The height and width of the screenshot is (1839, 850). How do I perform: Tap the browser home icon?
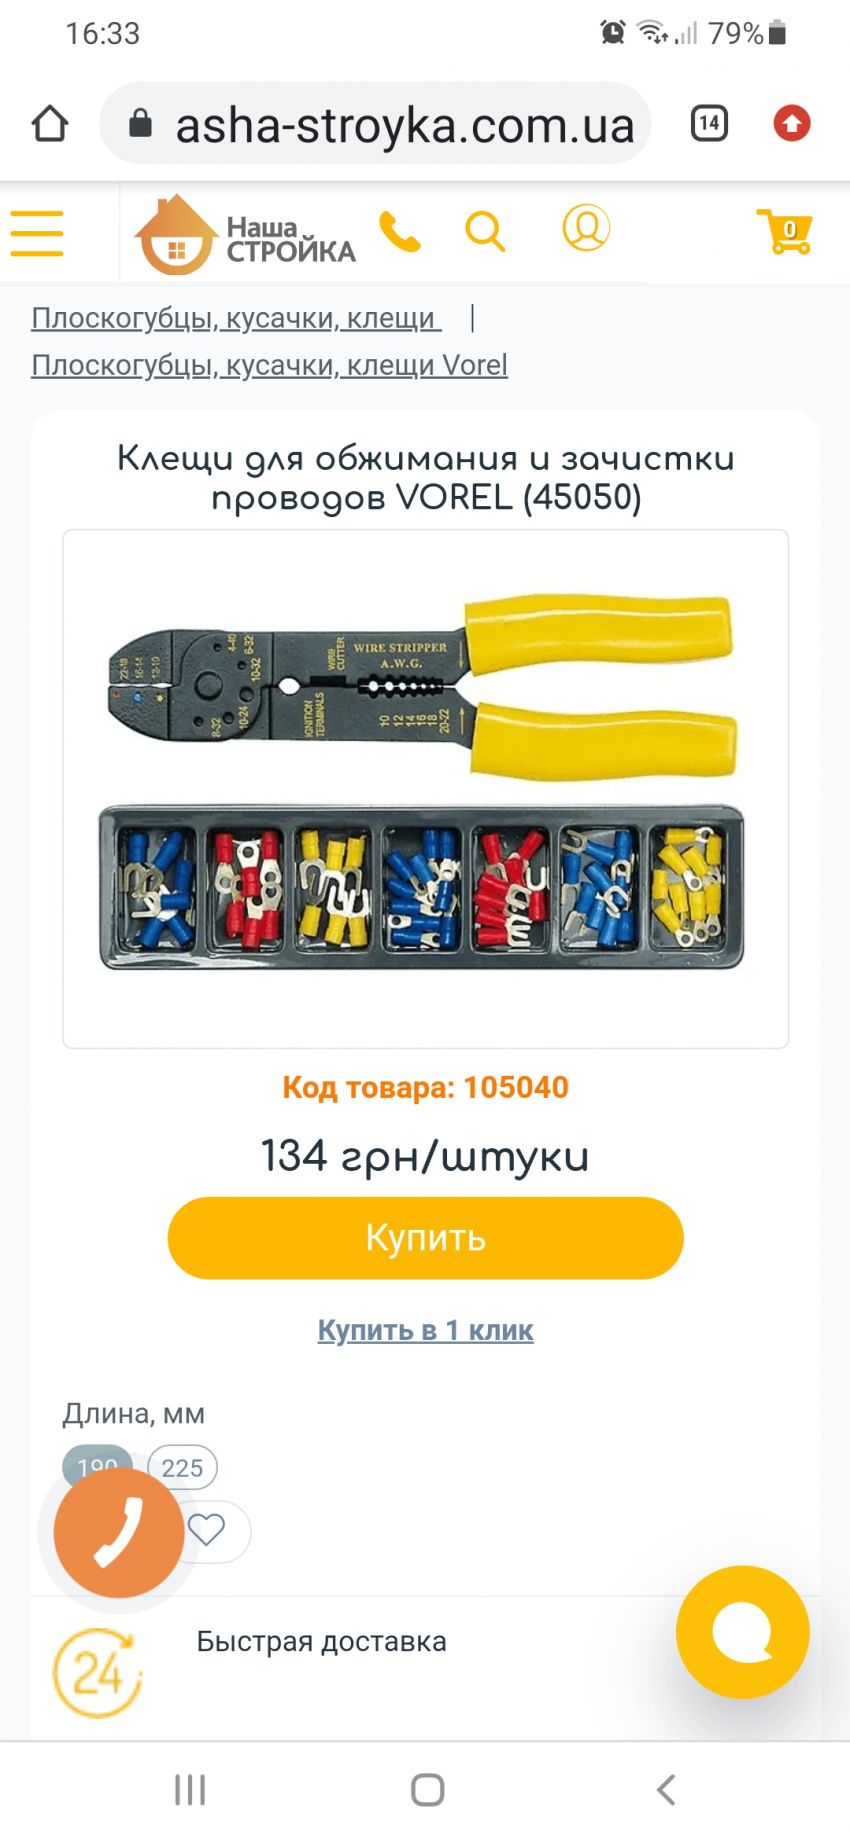[50, 124]
